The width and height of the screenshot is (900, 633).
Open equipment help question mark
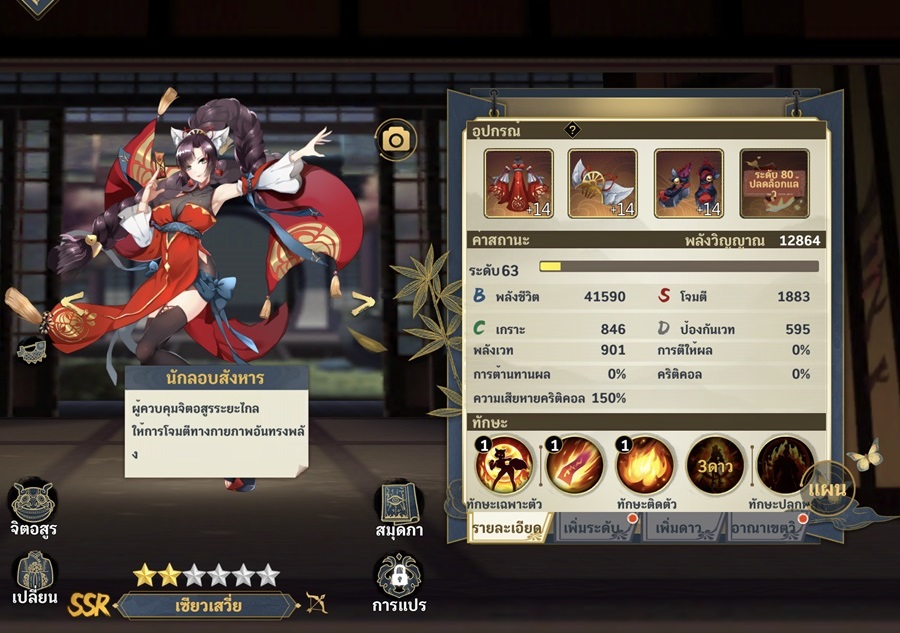572,130
